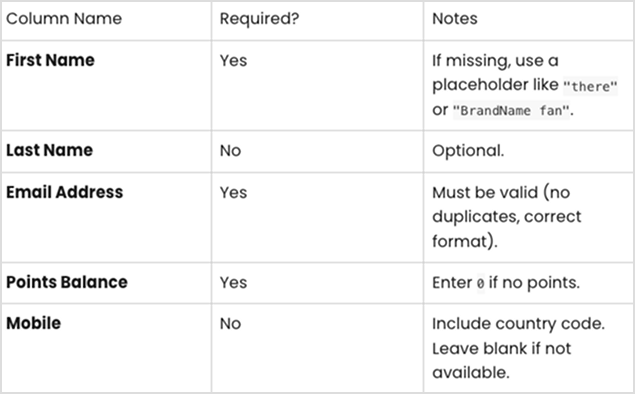Click the Yes value for Points Balance
The width and height of the screenshot is (635, 394).
click(x=233, y=283)
